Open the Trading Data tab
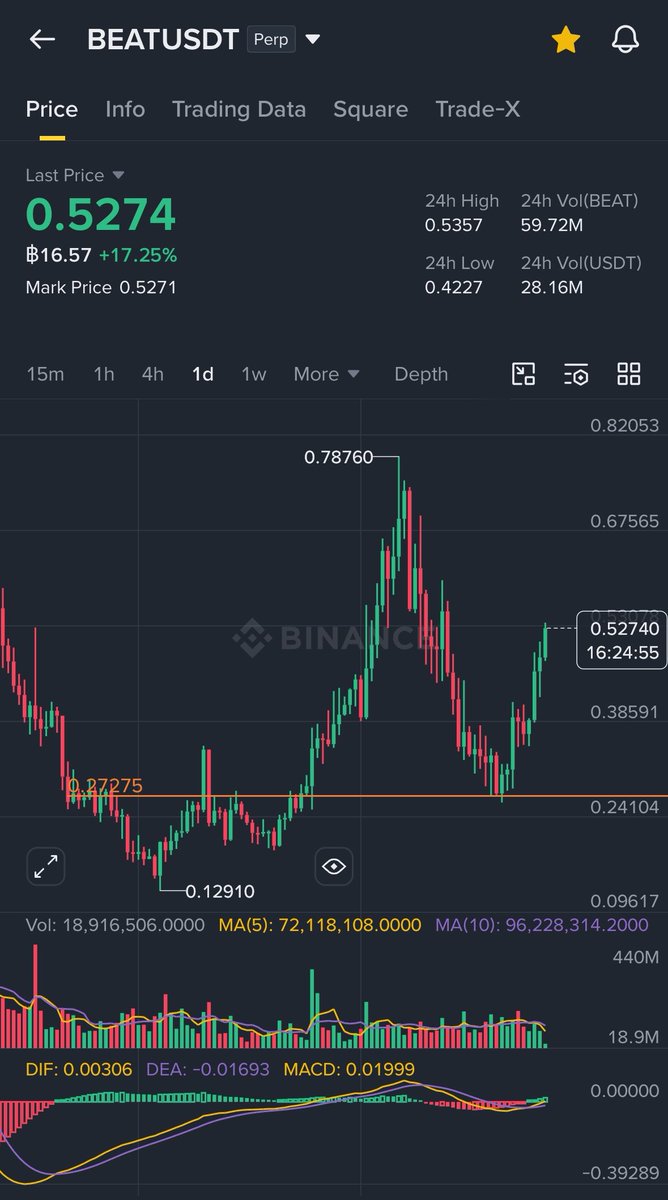This screenshot has width=668, height=1200. [x=239, y=109]
